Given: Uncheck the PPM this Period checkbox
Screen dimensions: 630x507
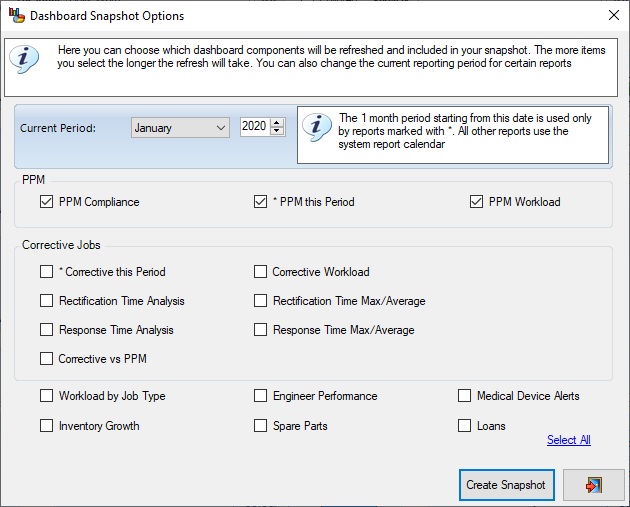Looking at the screenshot, I should click(x=260, y=201).
